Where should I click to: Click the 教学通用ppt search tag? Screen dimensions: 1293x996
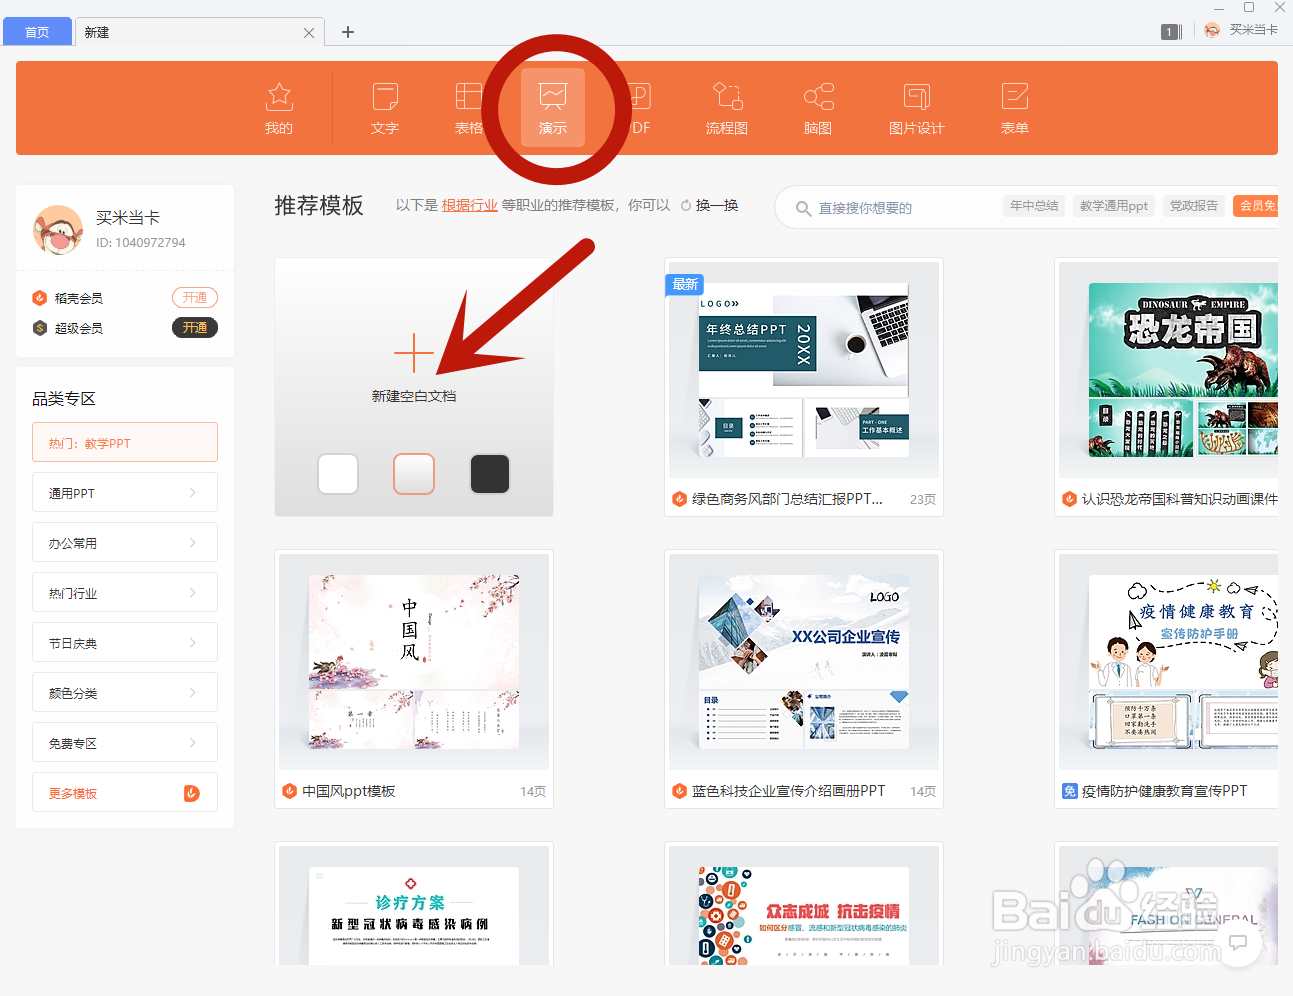(x=1114, y=206)
